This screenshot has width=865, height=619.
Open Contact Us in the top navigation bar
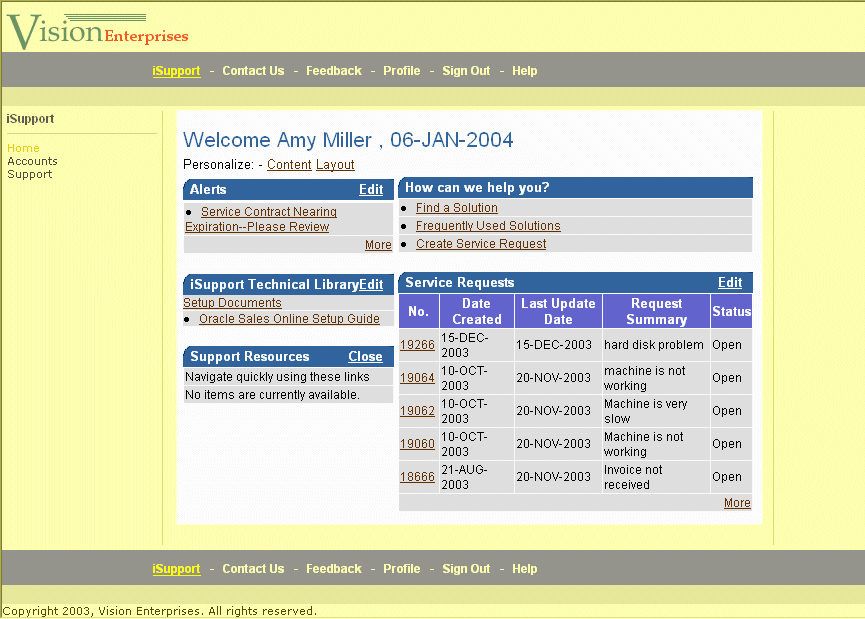coord(253,71)
